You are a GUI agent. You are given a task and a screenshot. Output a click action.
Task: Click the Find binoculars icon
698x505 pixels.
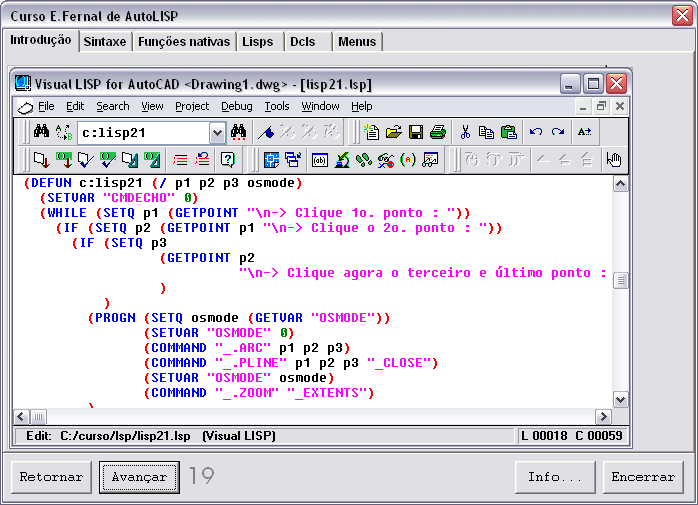click(41, 132)
